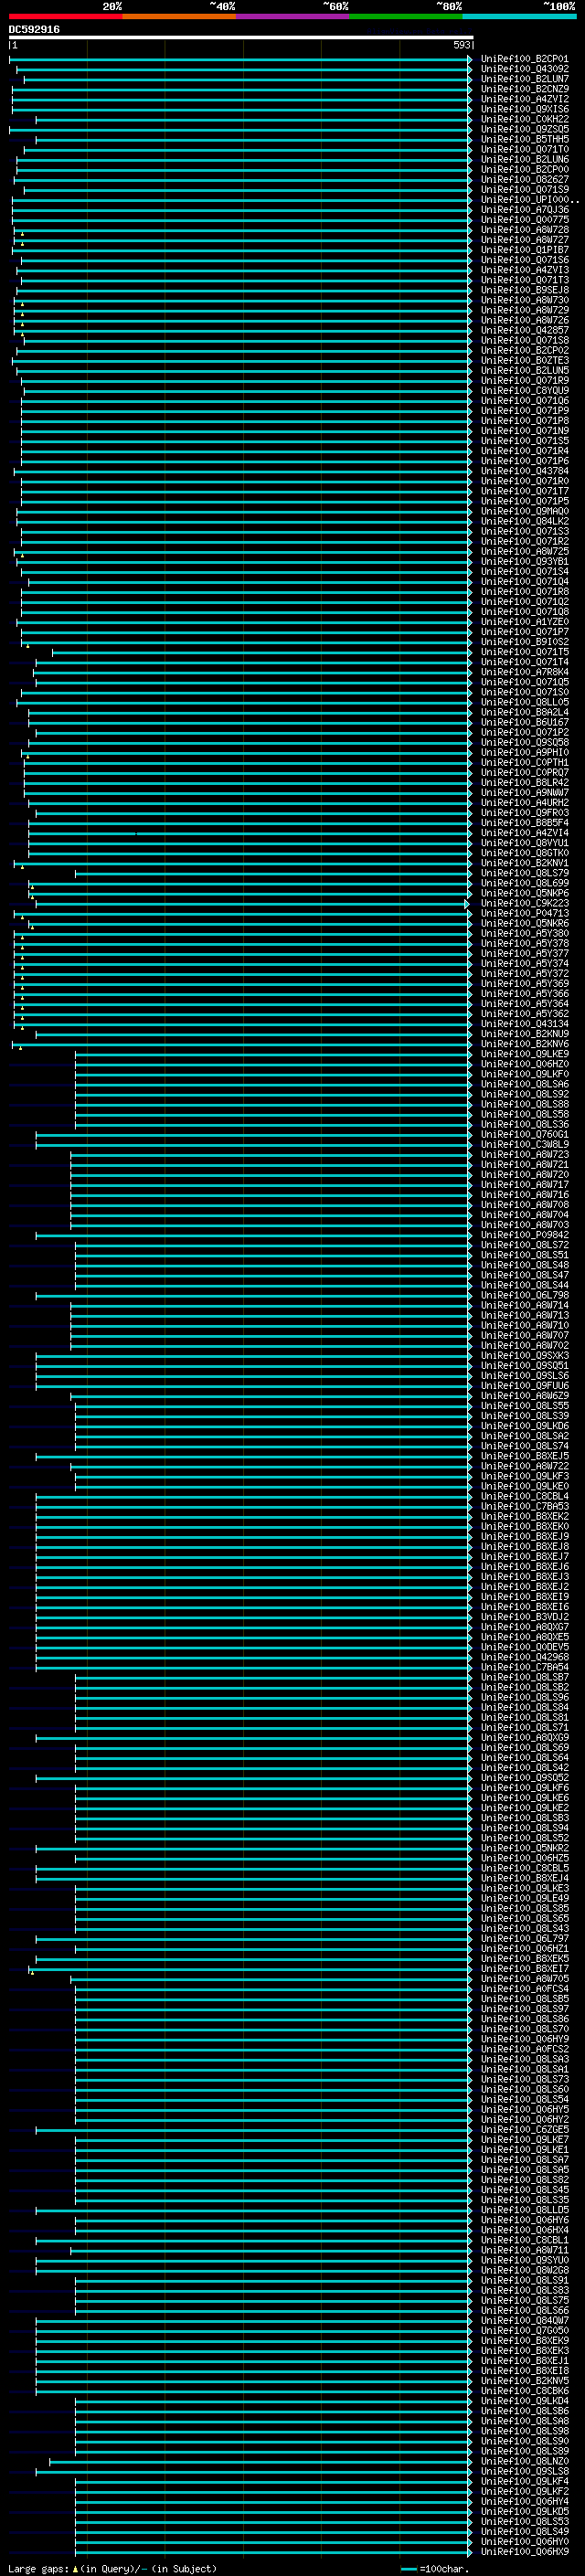585x2576 pixels.
Task: Open hit UniRef100_Q43092
Action: pos(524,69)
